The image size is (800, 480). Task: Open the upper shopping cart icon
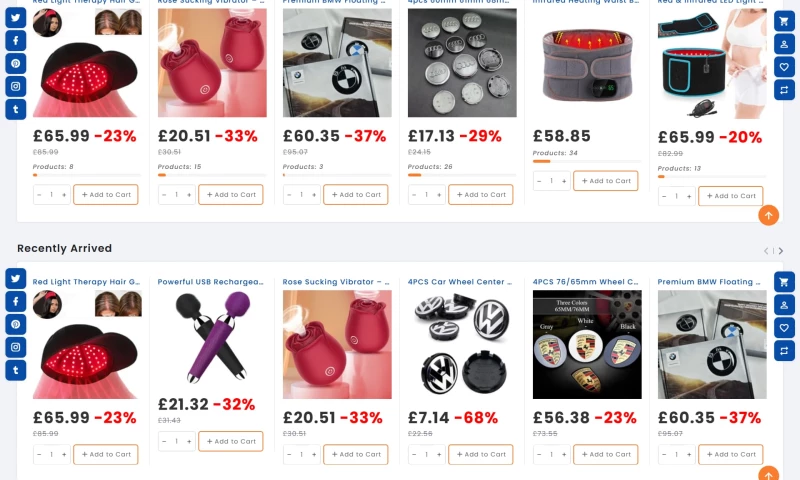784,21
